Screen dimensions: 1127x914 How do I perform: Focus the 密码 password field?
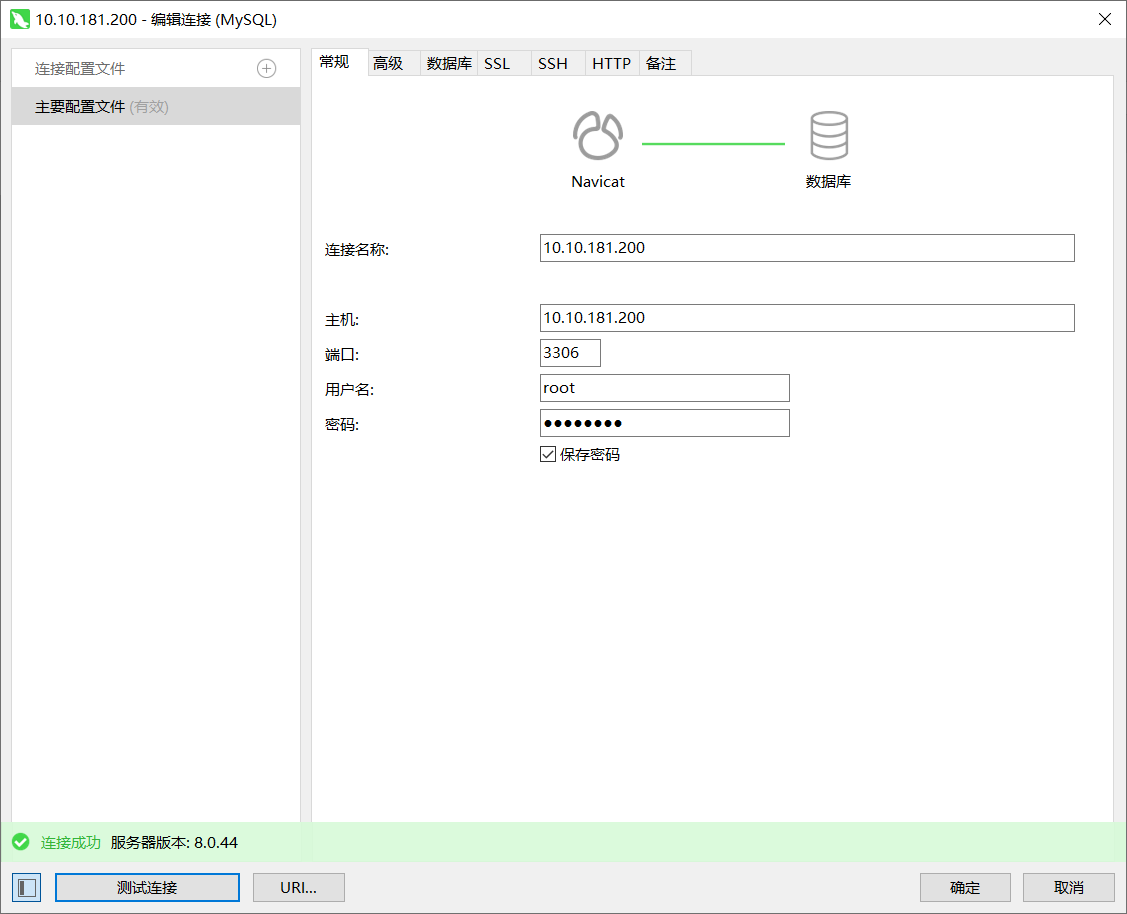click(x=665, y=423)
